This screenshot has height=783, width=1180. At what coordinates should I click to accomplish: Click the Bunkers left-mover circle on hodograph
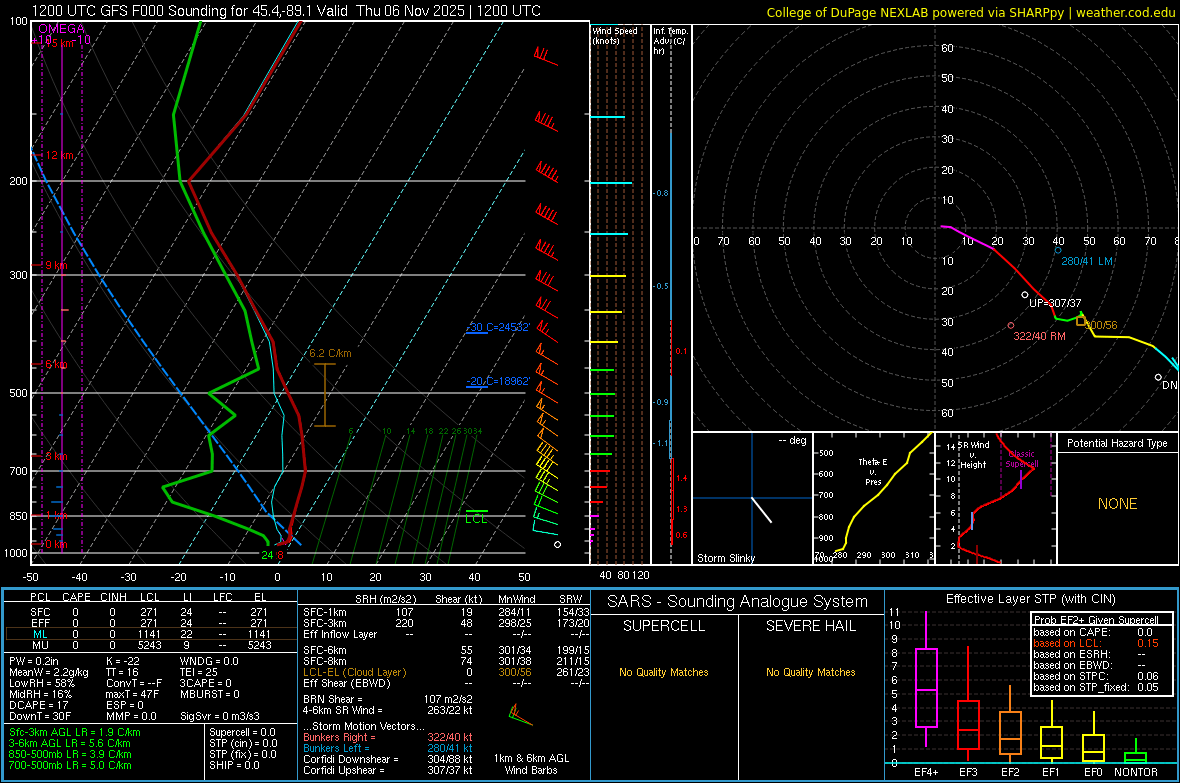(1057, 250)
